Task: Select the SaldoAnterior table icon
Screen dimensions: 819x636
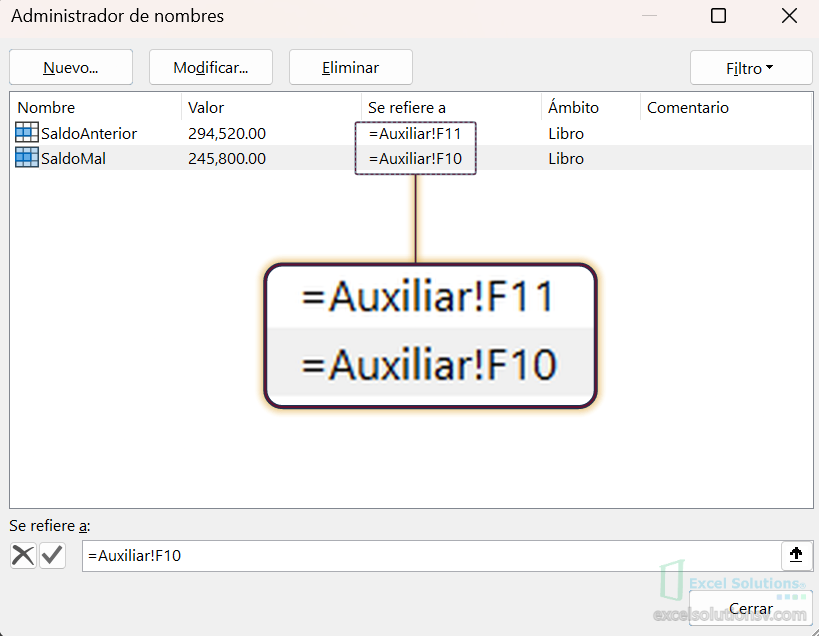Action: click(27, 132)
